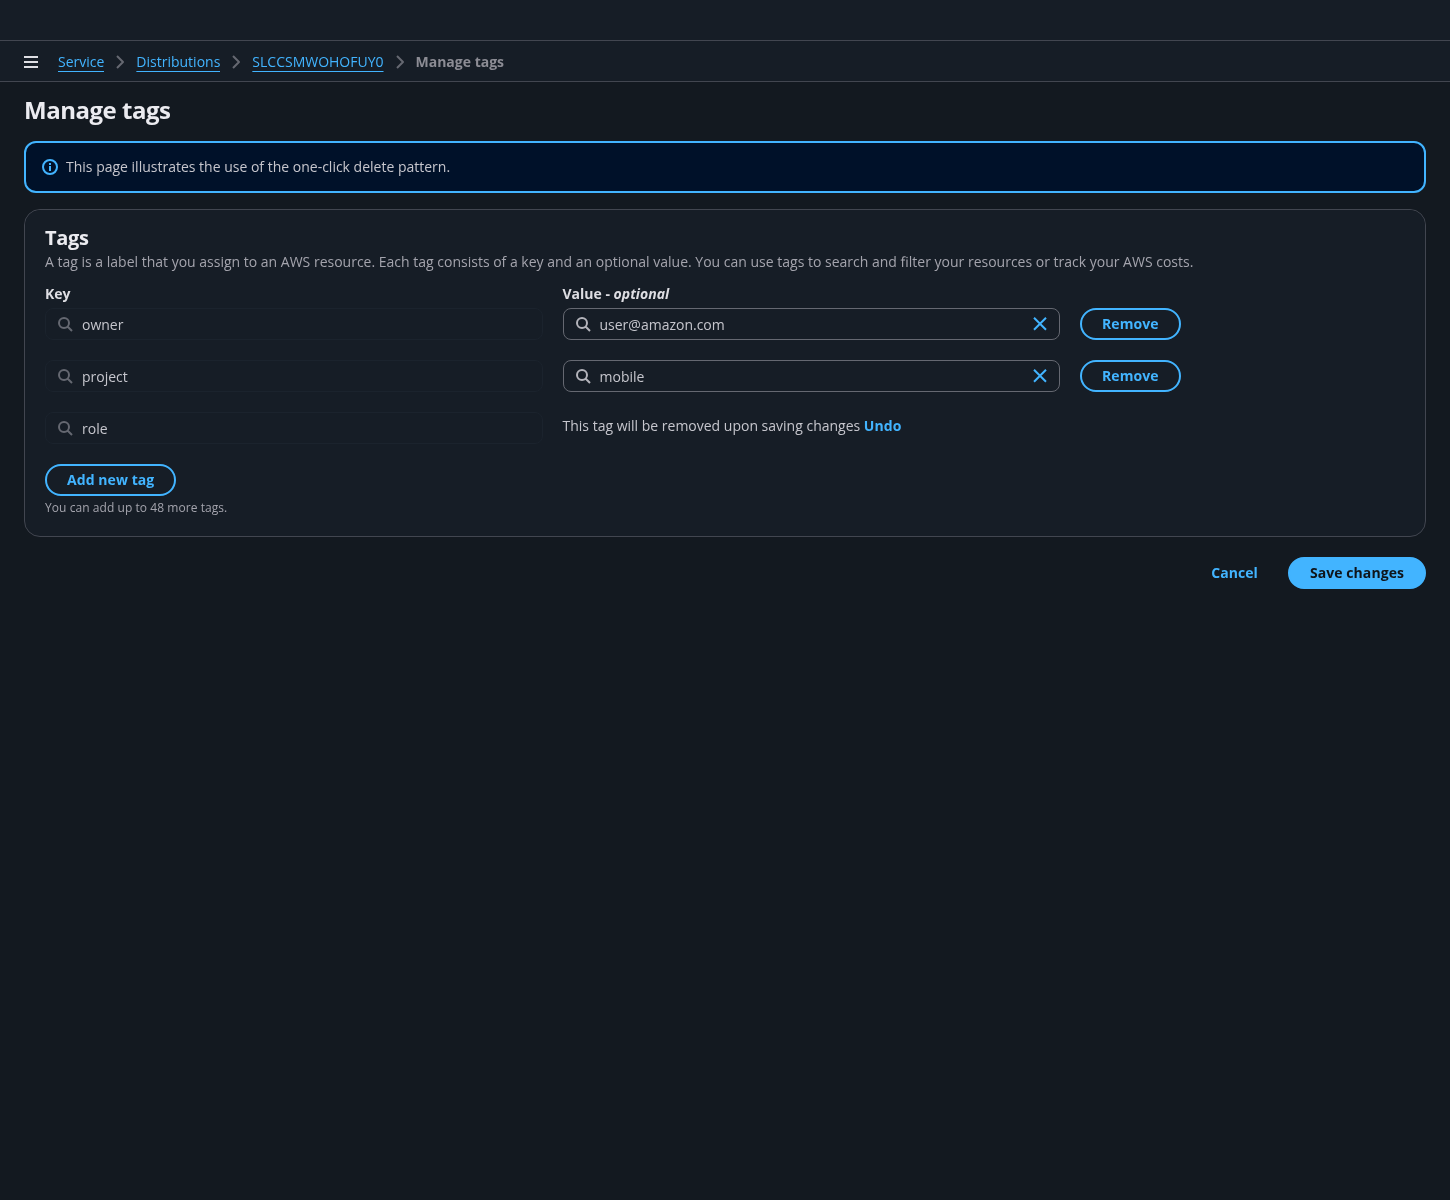Image resolution: width=1450 pixels, height=1200 pixels.
Task: Navigate to Distributions breadcrumb
Action: (178, 62)
